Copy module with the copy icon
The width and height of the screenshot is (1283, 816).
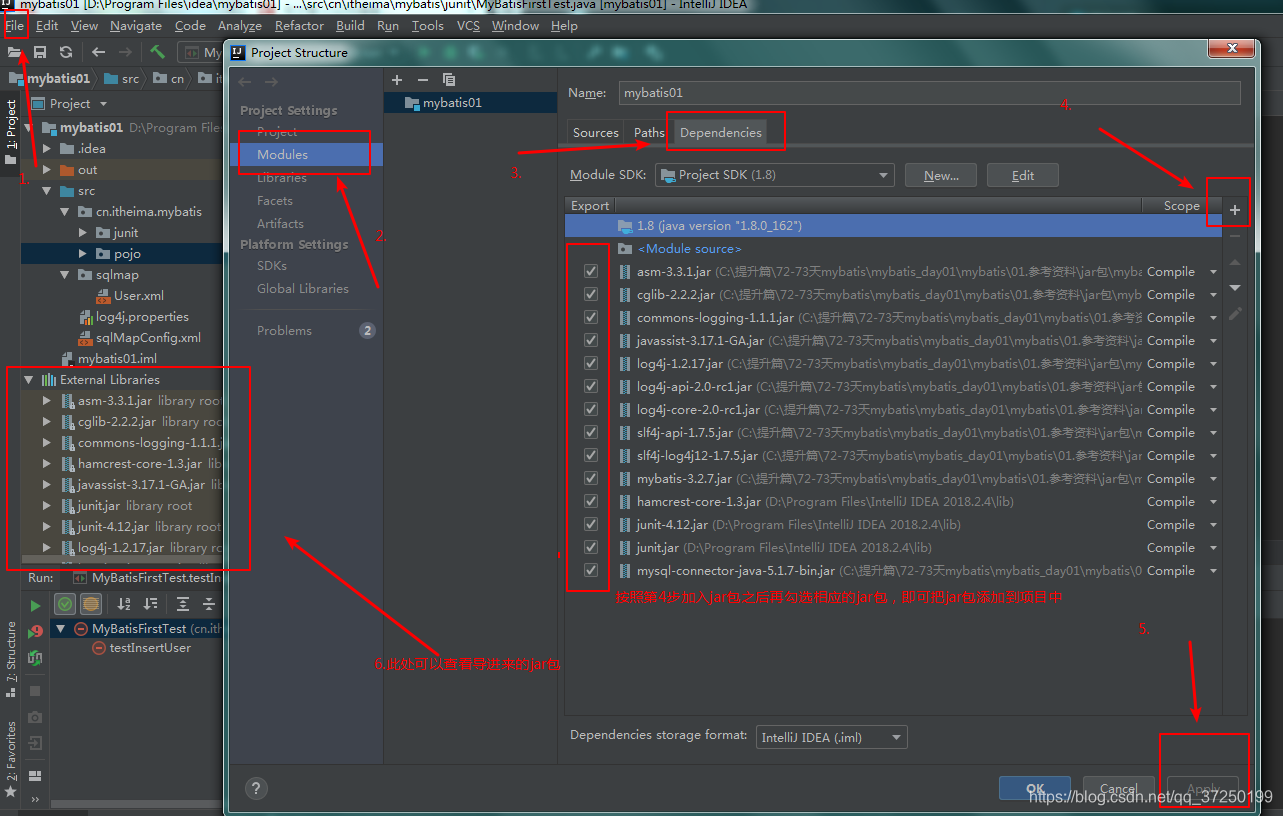449,80
